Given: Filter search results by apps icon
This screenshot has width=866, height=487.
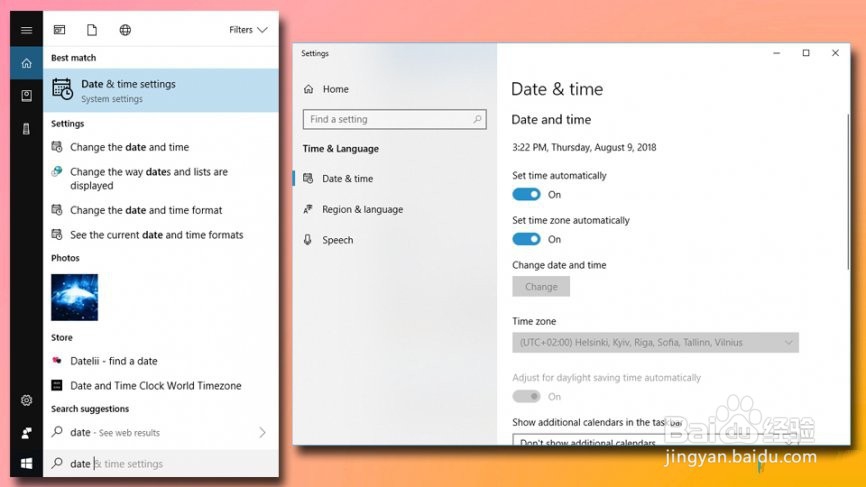Looking at the screenshot, I should coord(59,30).
